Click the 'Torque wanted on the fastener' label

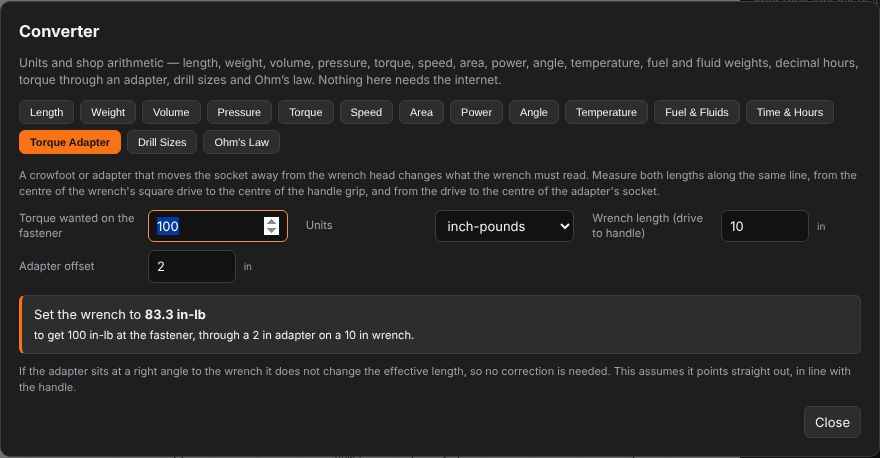(x=77, y=226)
